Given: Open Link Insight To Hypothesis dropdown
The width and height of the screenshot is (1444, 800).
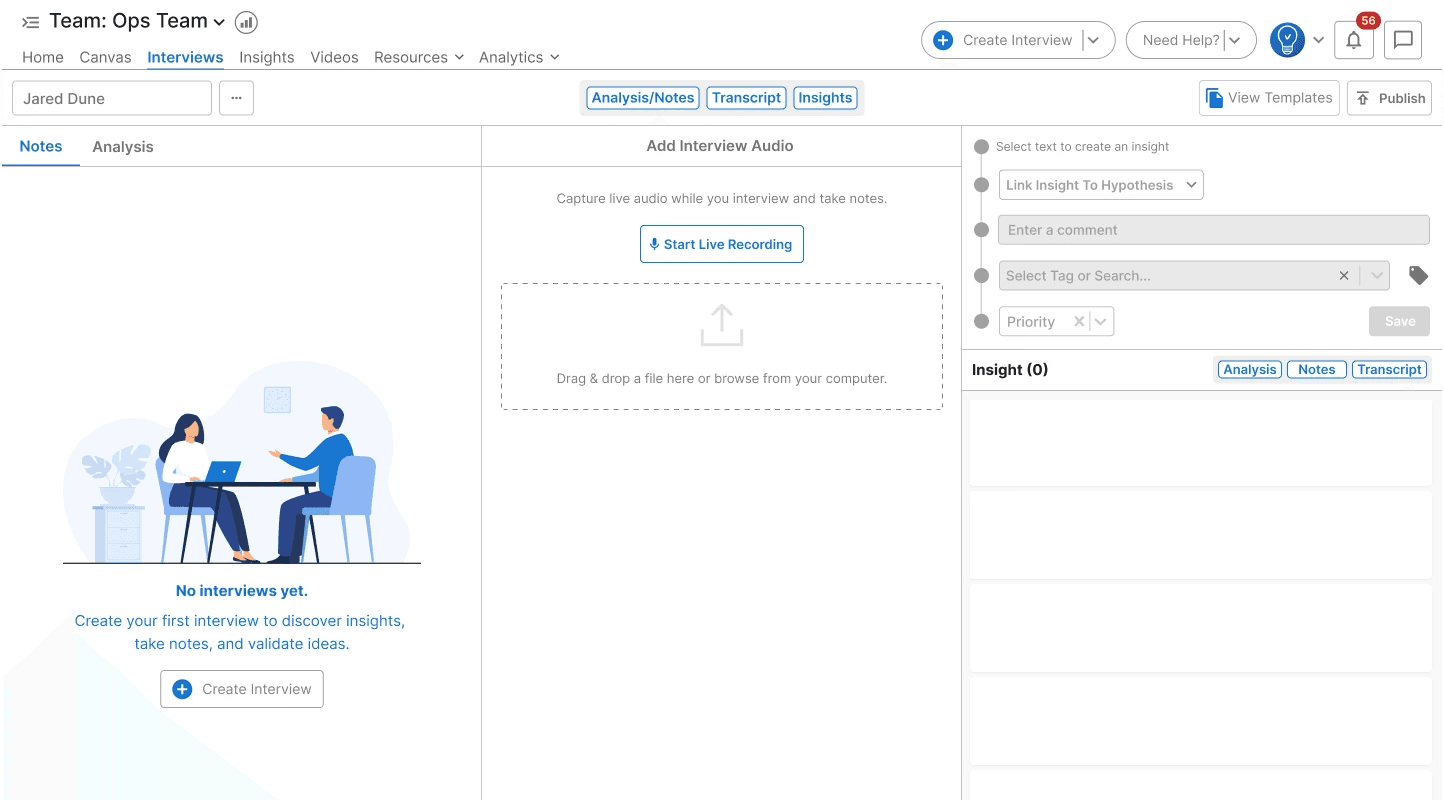Looking at the screenshot, I should tap(1101, 185).
